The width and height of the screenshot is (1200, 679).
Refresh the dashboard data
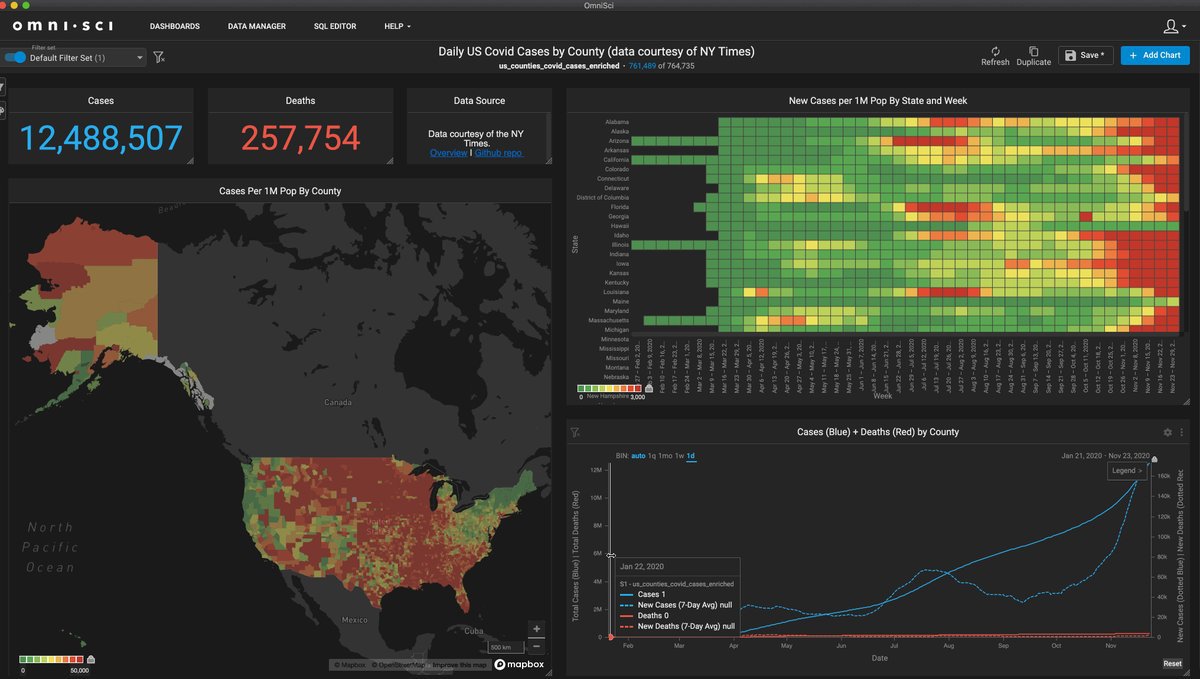[994, 56]
